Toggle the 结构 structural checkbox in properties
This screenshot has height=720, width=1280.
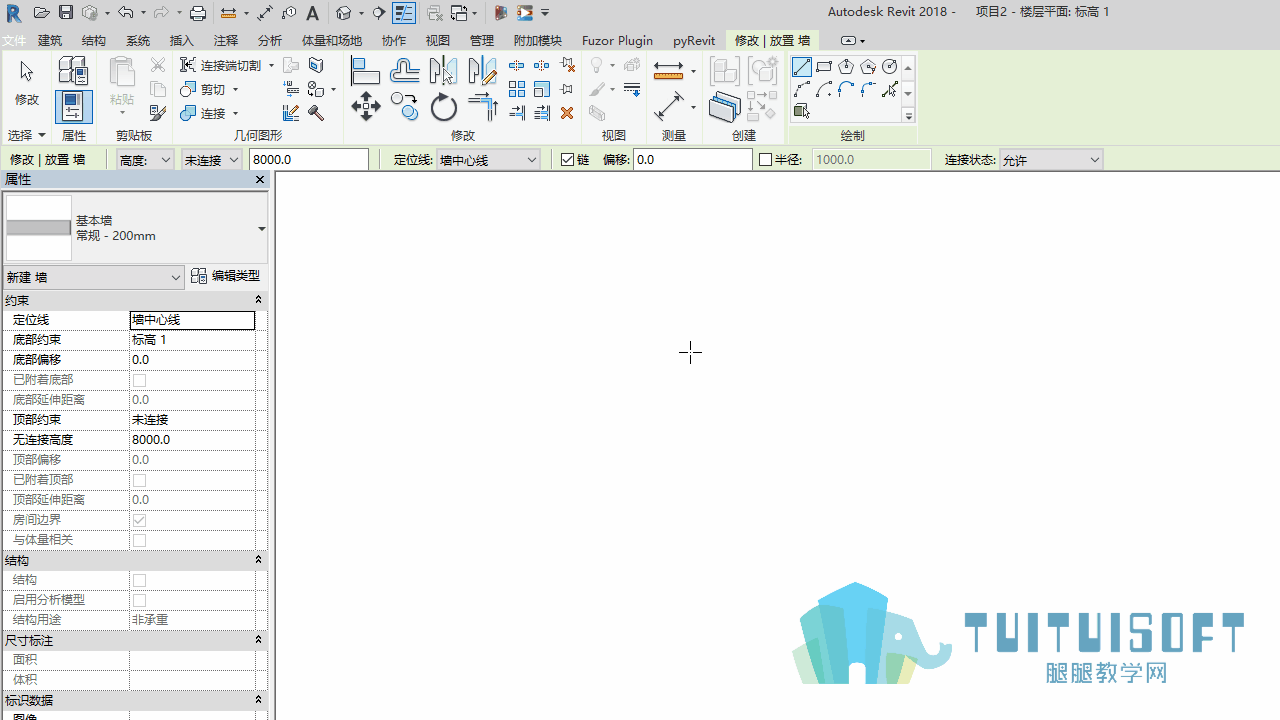(x=139, y=580)
